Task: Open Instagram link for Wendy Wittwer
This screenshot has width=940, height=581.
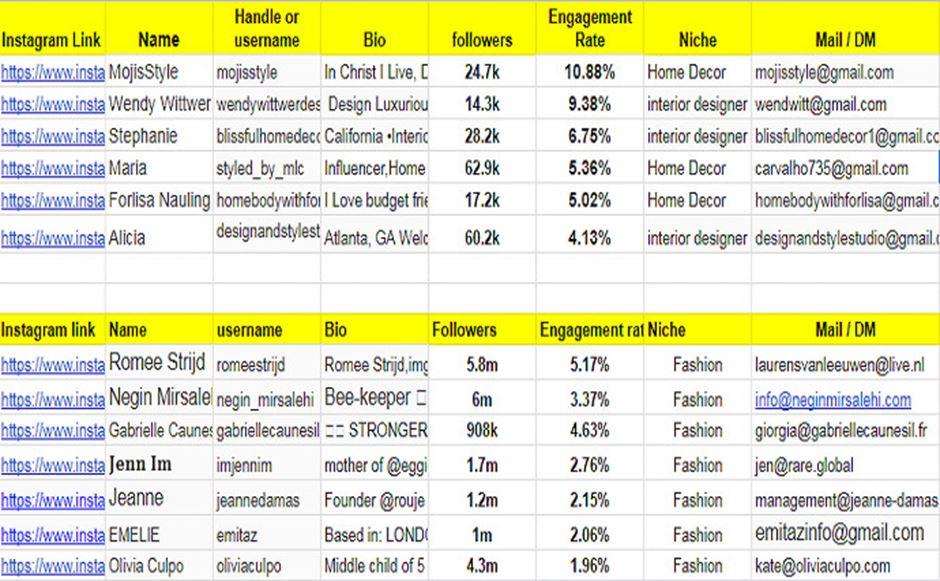Action: pyautogui.click(x=52, y=105)
